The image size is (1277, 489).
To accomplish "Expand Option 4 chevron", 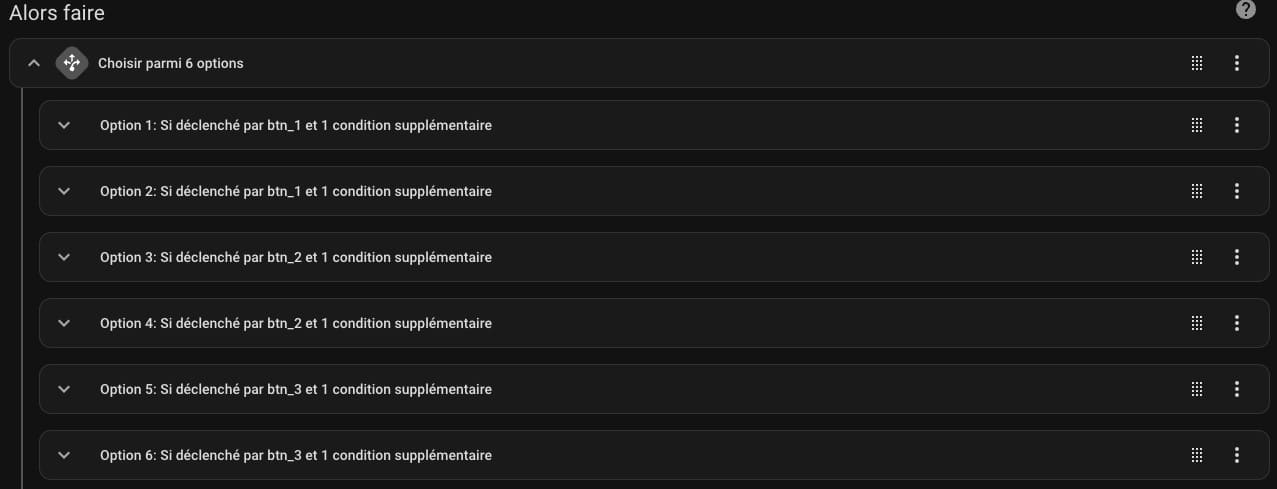I will (x=64, y=323).
